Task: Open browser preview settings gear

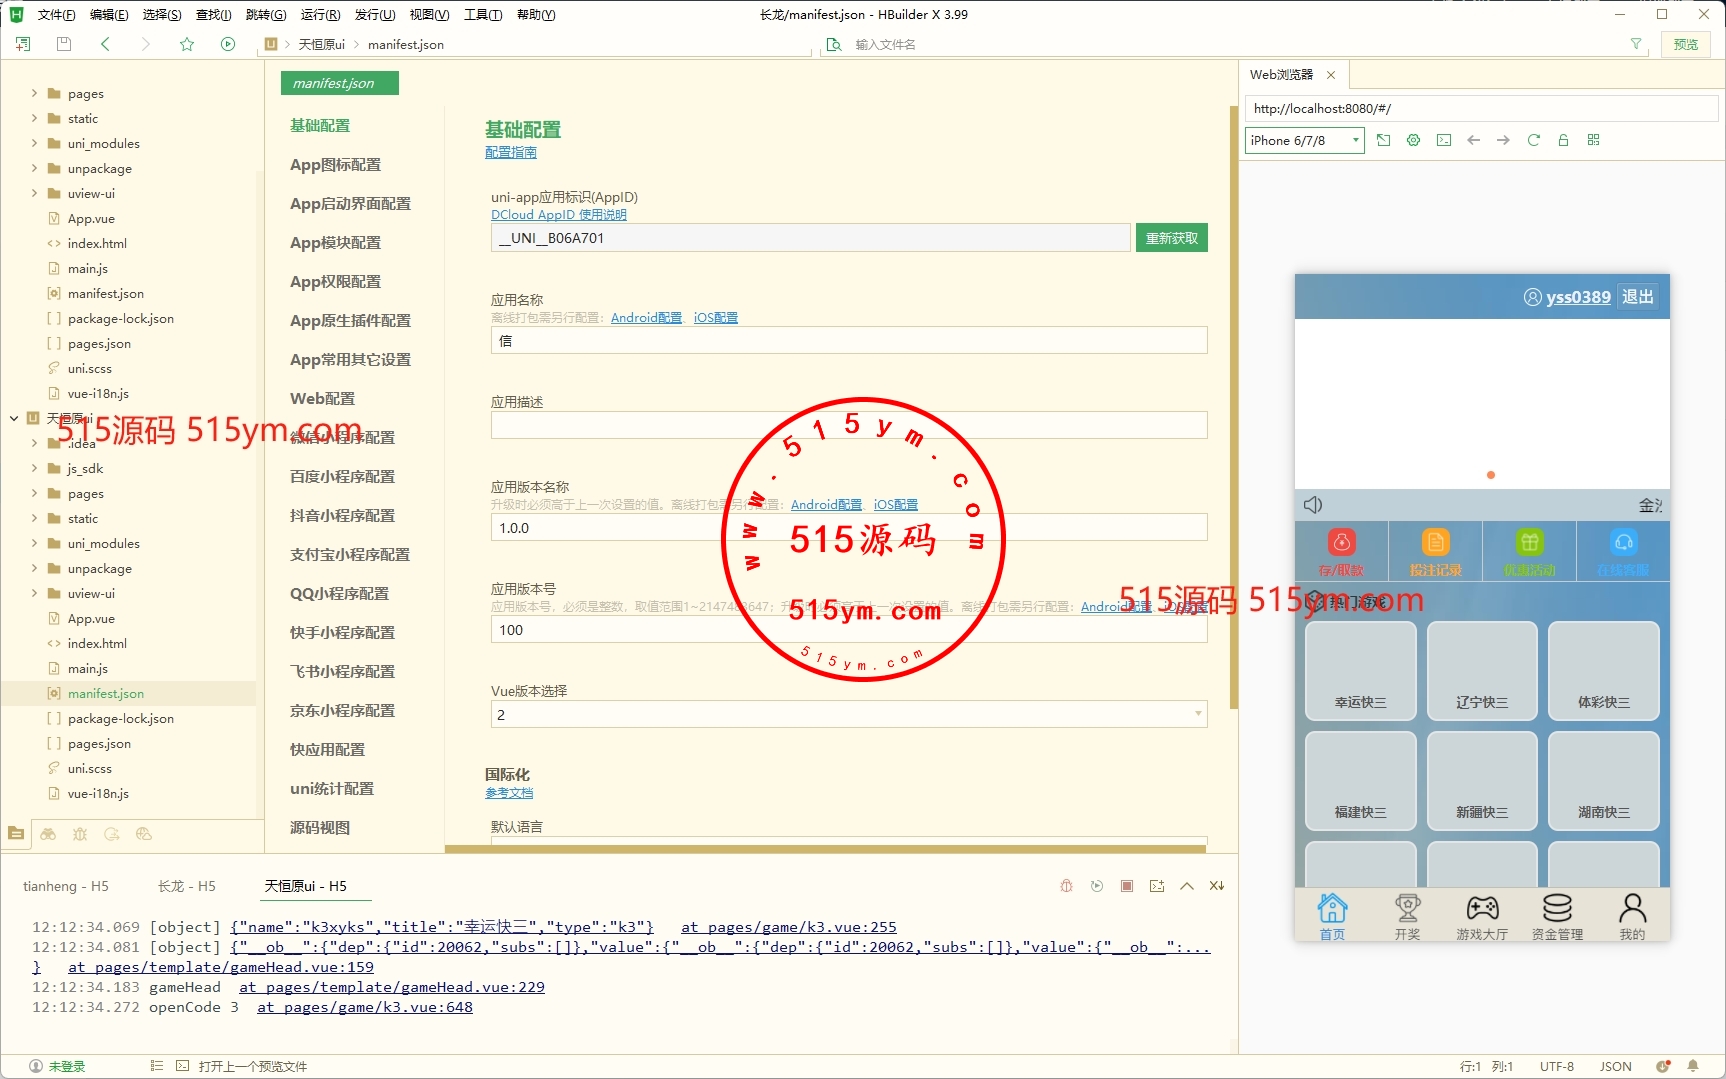Action: click(x=1413, y=140)
